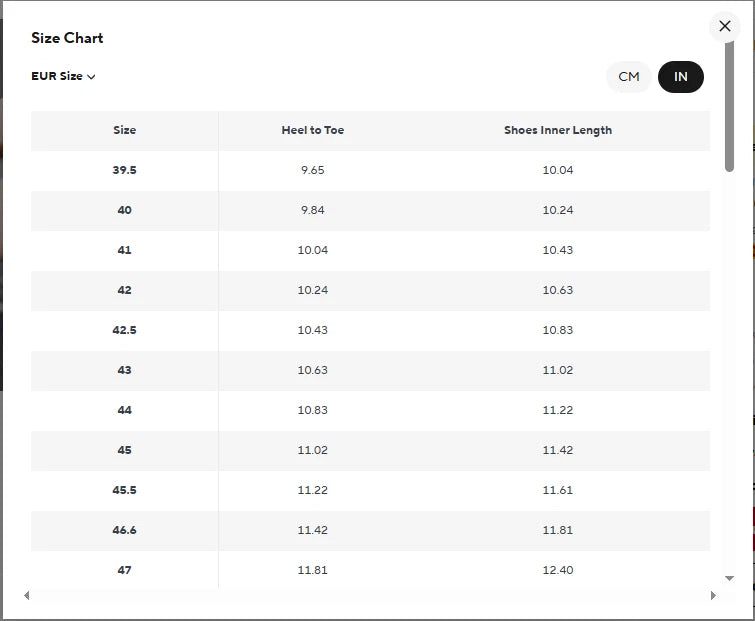Close the Size Chart dialog
Viewport: 755px width, 621px height.
725,27
